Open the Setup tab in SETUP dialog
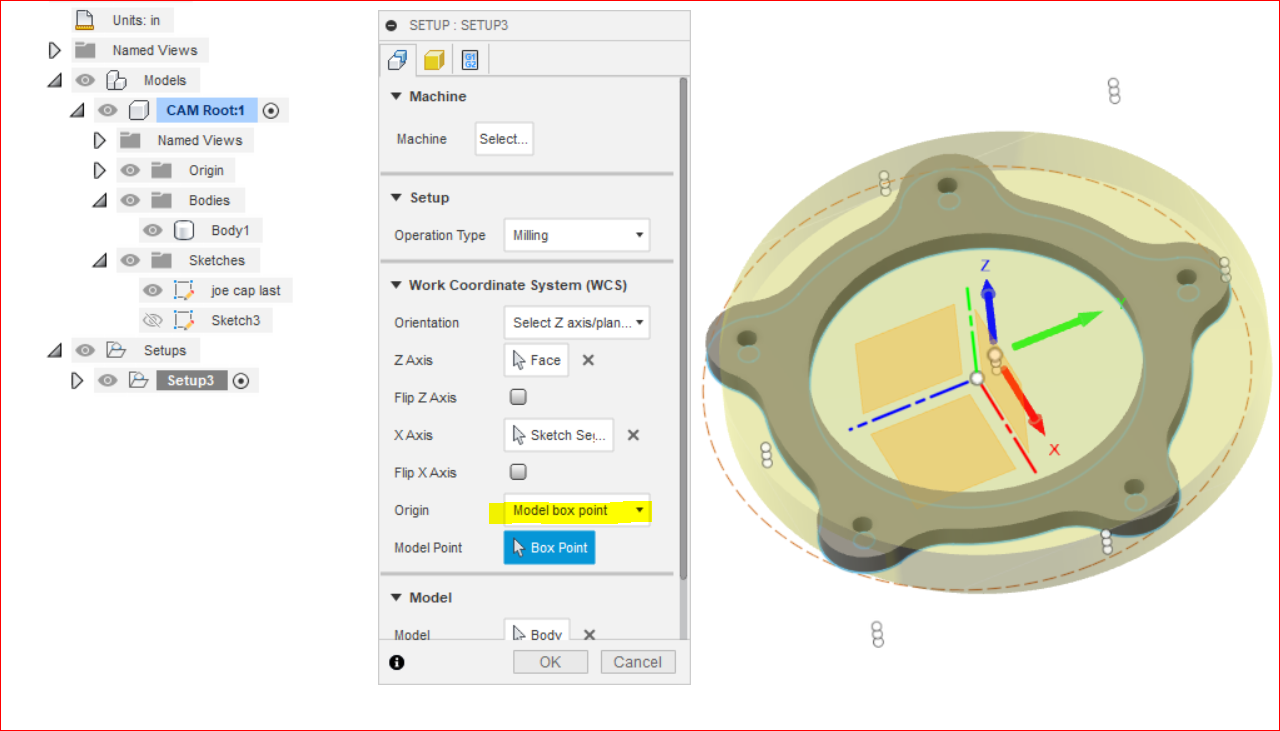This screenshot has height=731, width=1280. tap(397, 60)
